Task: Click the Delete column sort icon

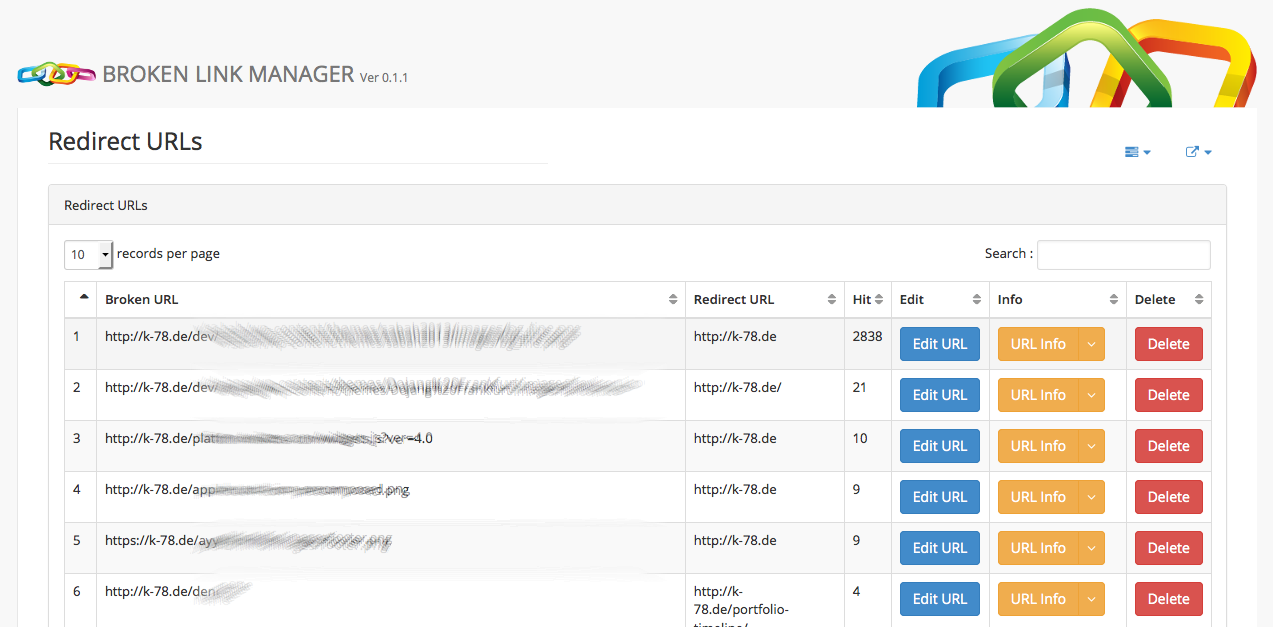Action: [x=1199, y=300]
